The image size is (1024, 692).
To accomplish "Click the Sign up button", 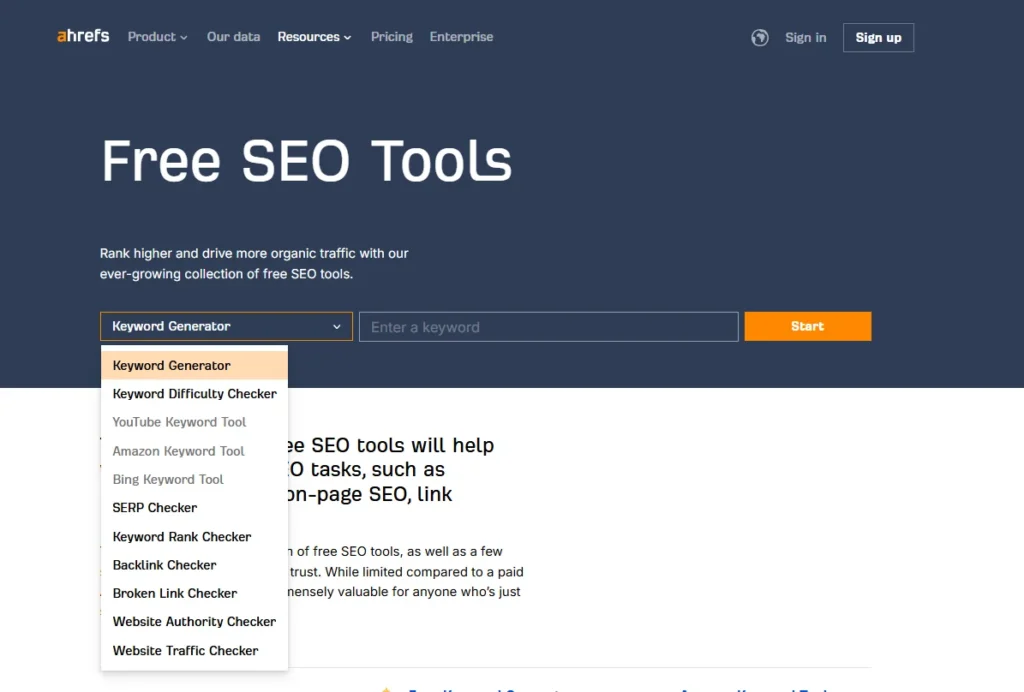I will pyautogui.click(x=878, y=38).
